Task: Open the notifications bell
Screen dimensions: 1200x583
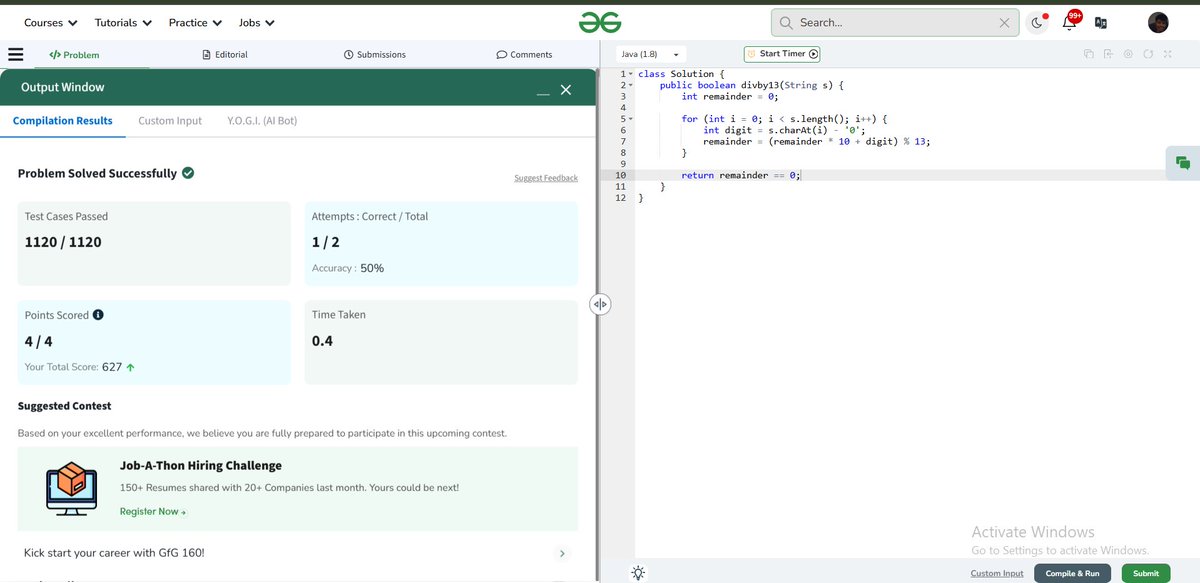Action: click(x=1070, y=22)
